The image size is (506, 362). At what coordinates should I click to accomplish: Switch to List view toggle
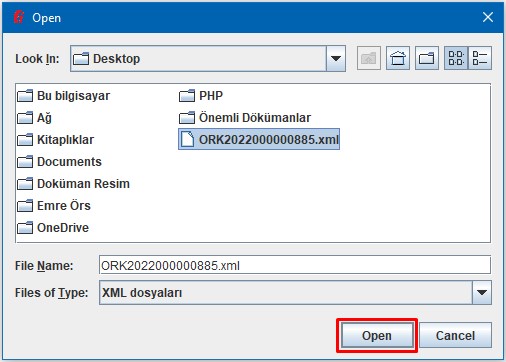pyautogui.click(x=456, y=59)
